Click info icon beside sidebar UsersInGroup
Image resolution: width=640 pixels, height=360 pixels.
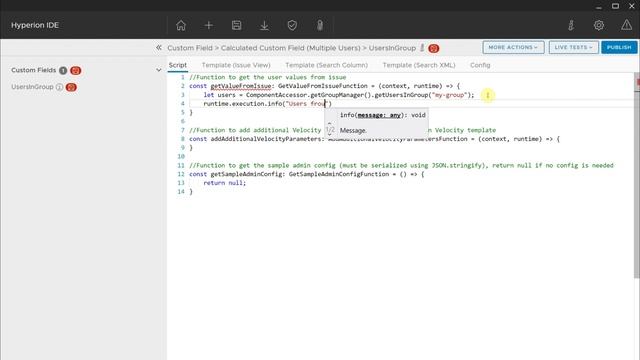pos(59,87)
